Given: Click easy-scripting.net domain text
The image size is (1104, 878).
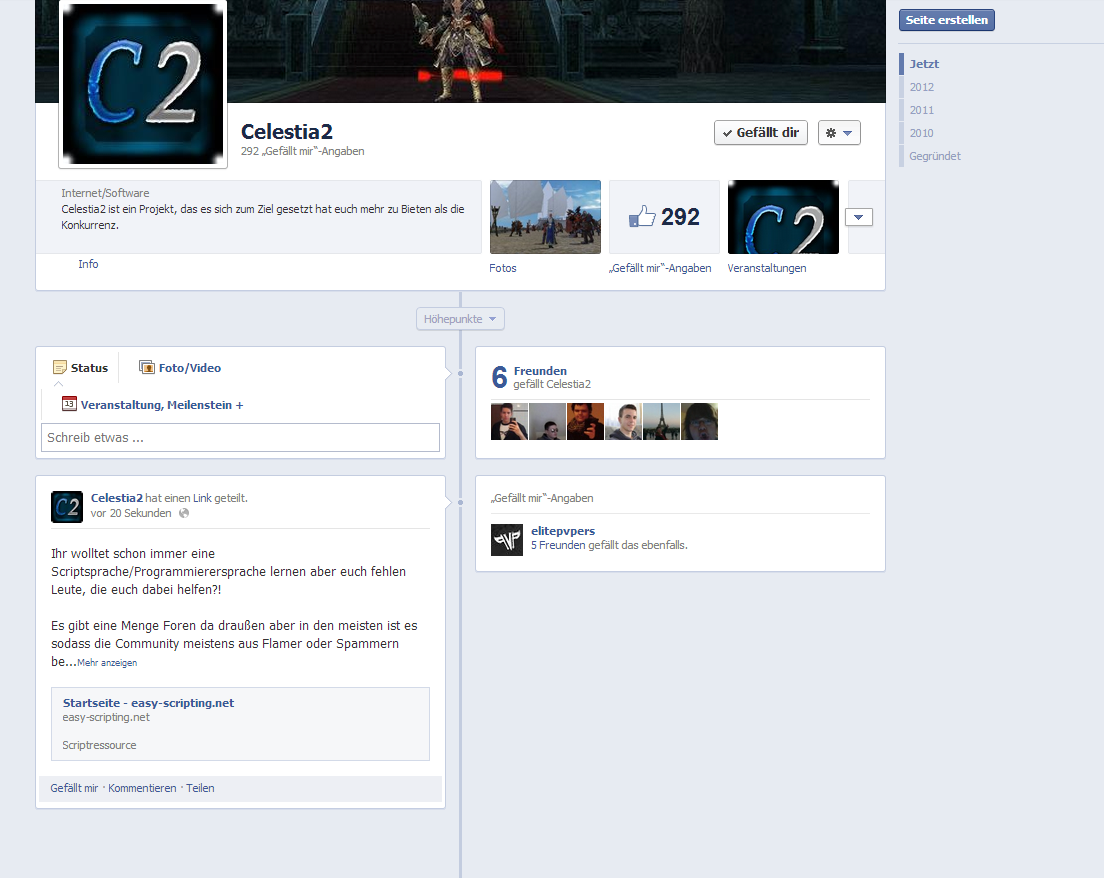Looking at the screenshot, I should tap(106, 717).
